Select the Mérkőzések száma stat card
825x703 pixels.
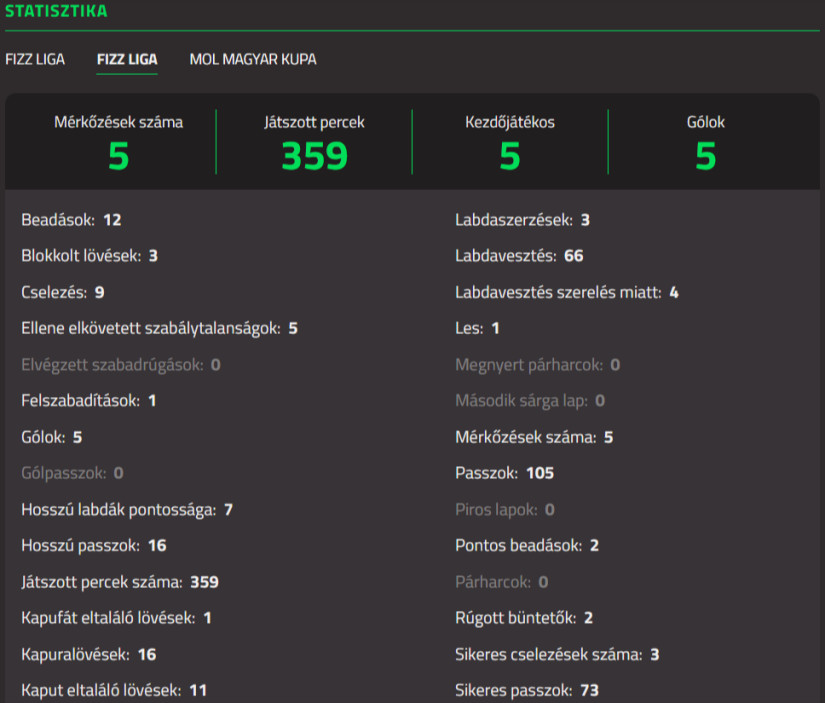pyautogui.click(x=118, y=140)
